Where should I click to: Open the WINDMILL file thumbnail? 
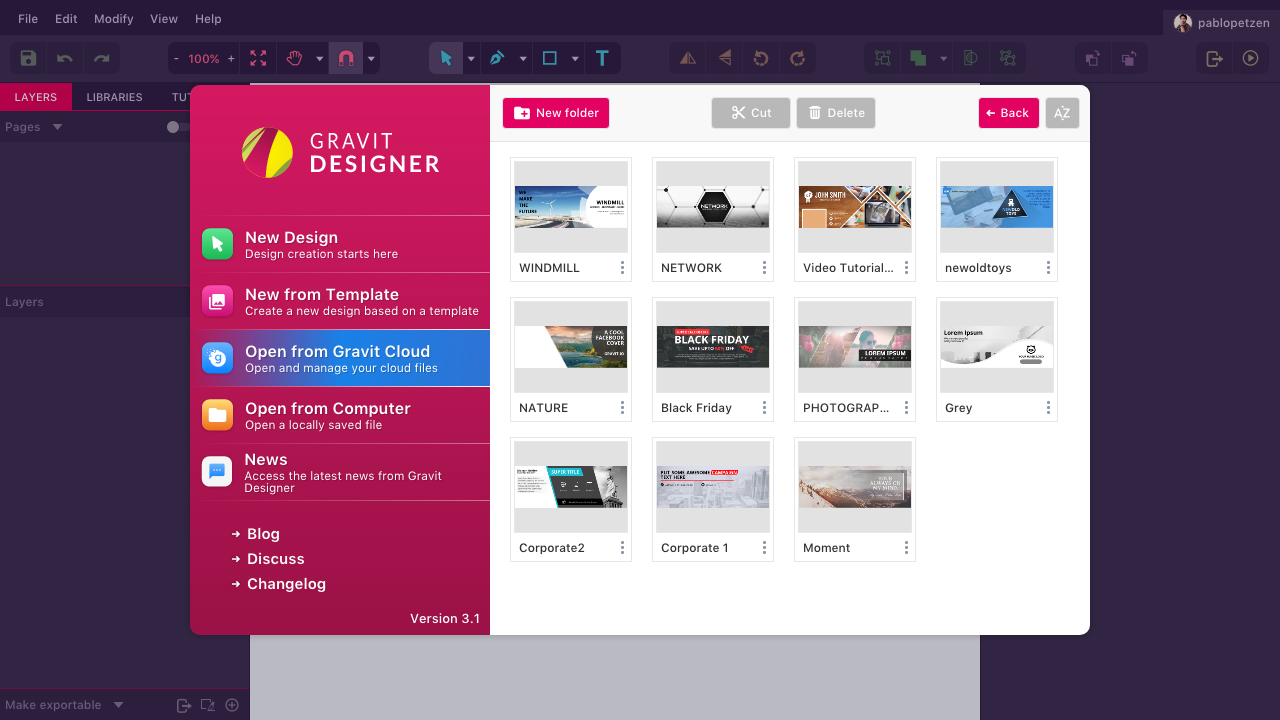tap(571, 207)
